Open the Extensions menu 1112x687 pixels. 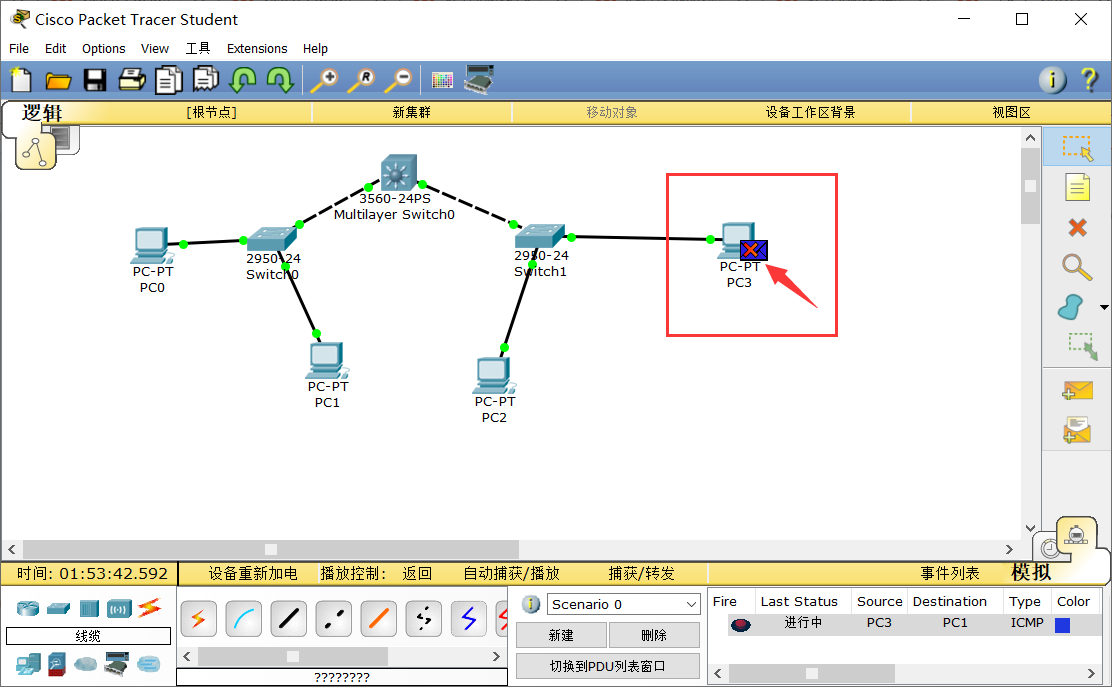tap(257, 48)
